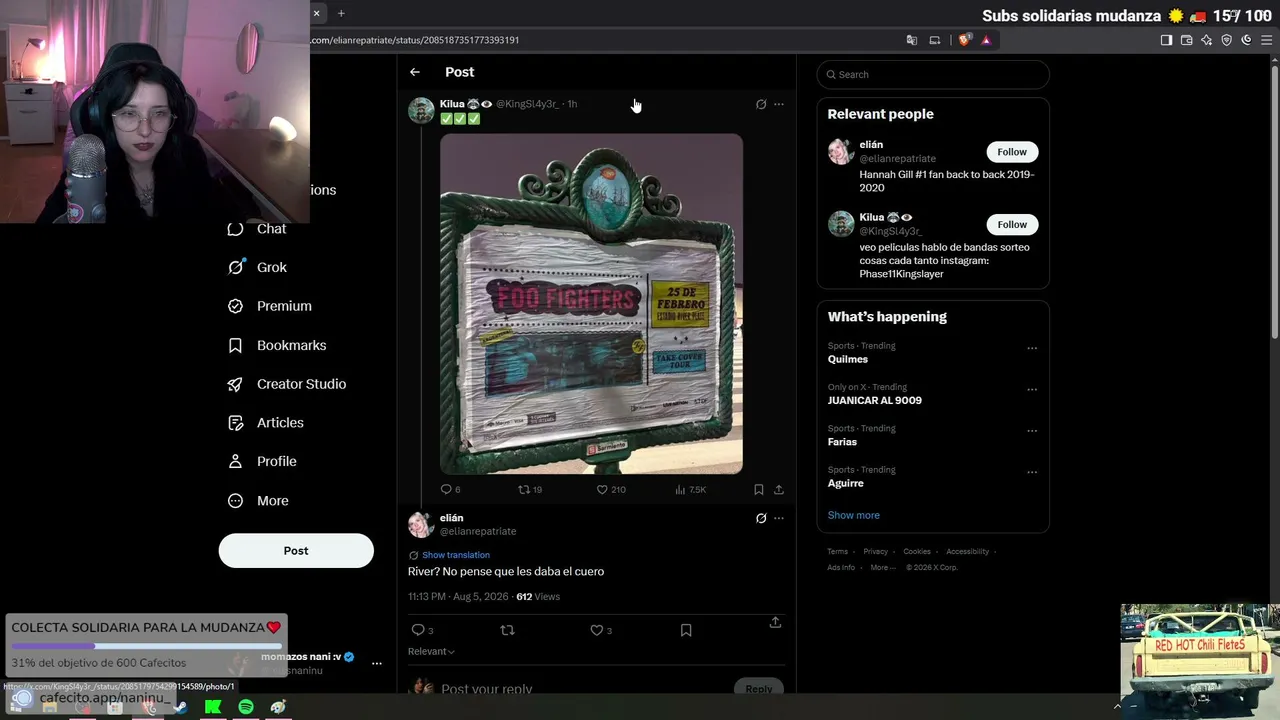
Task: Expand the Relevant replies sort dropdown
Action: tap(431, 652)
